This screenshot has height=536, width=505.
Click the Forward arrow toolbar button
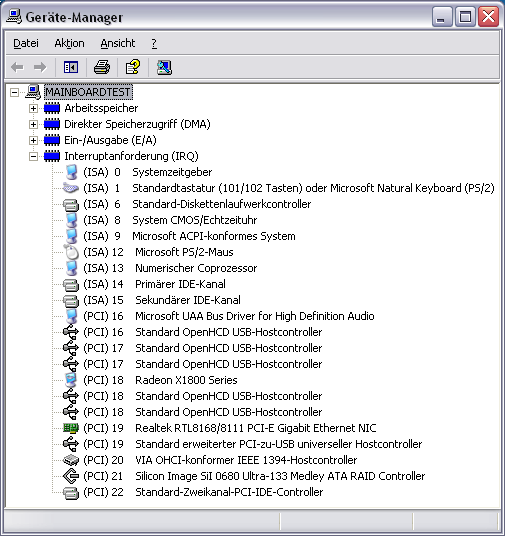[40, 67]
